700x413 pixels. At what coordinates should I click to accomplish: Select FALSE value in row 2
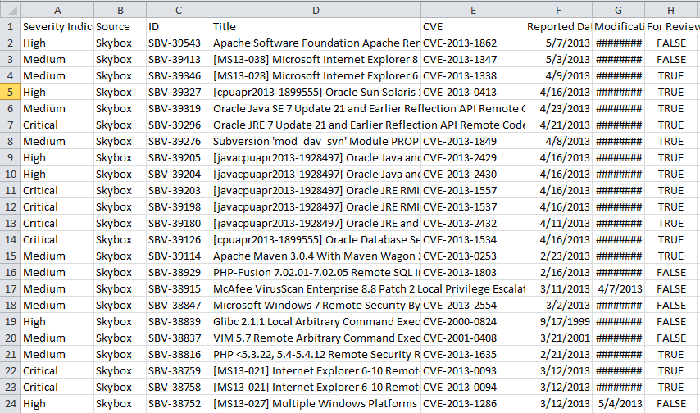pyautogui.click(x=672, y=43)
